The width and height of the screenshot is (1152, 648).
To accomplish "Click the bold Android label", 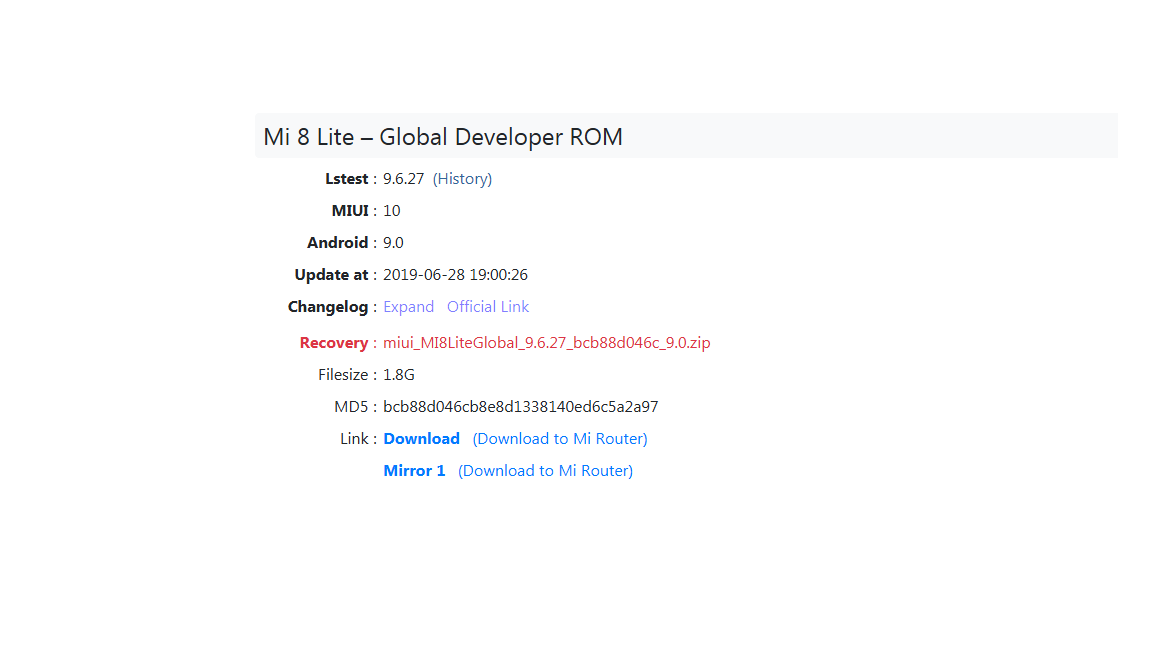I will [337, 242].
